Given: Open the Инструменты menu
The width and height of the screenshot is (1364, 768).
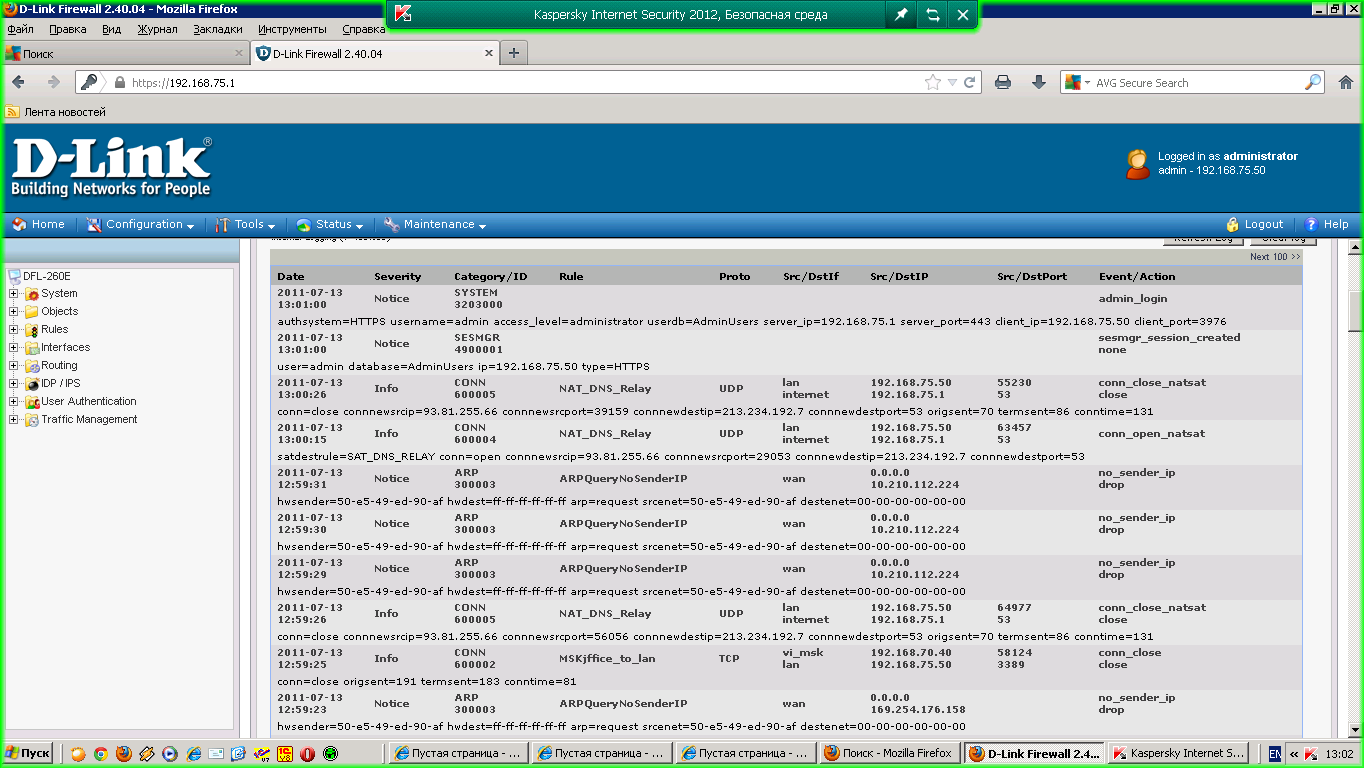Looking at the screenshot, I should (x=292, y=30).
